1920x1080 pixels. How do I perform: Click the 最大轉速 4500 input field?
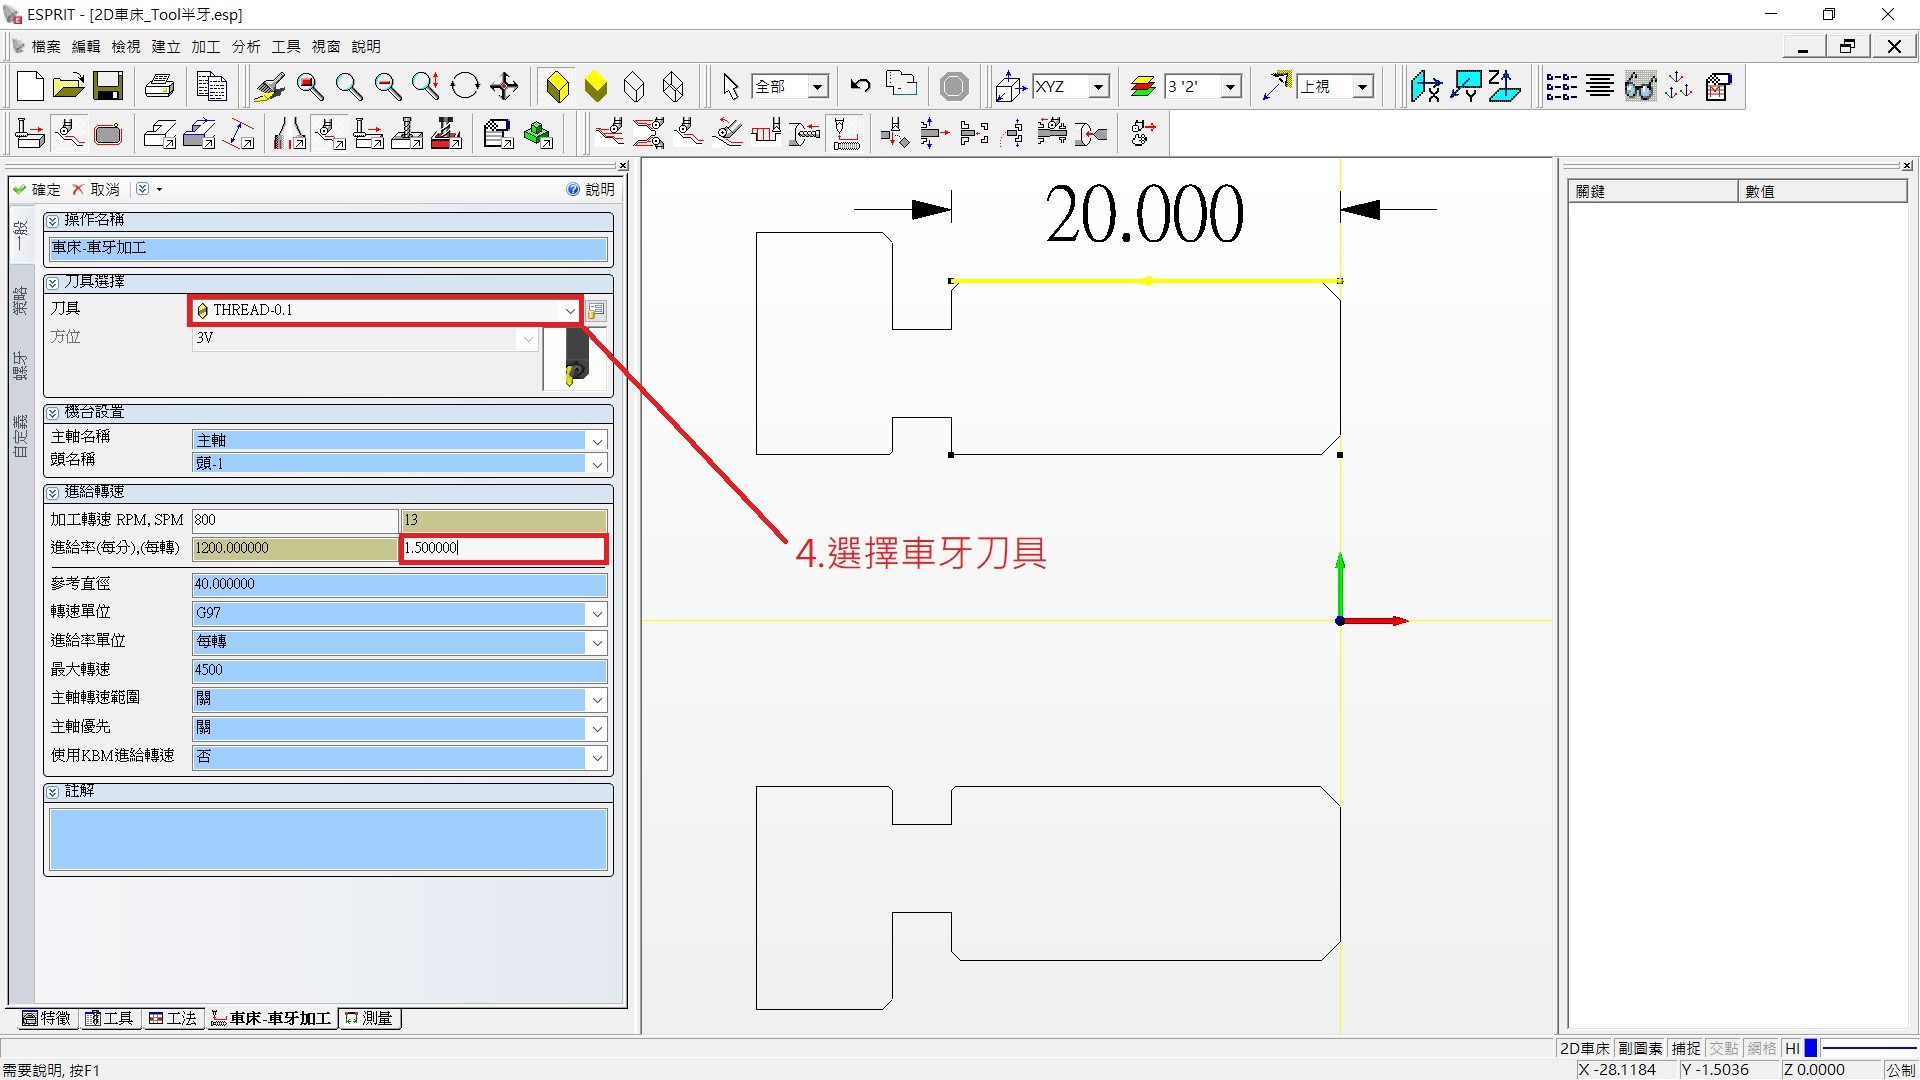click(398, 670)
